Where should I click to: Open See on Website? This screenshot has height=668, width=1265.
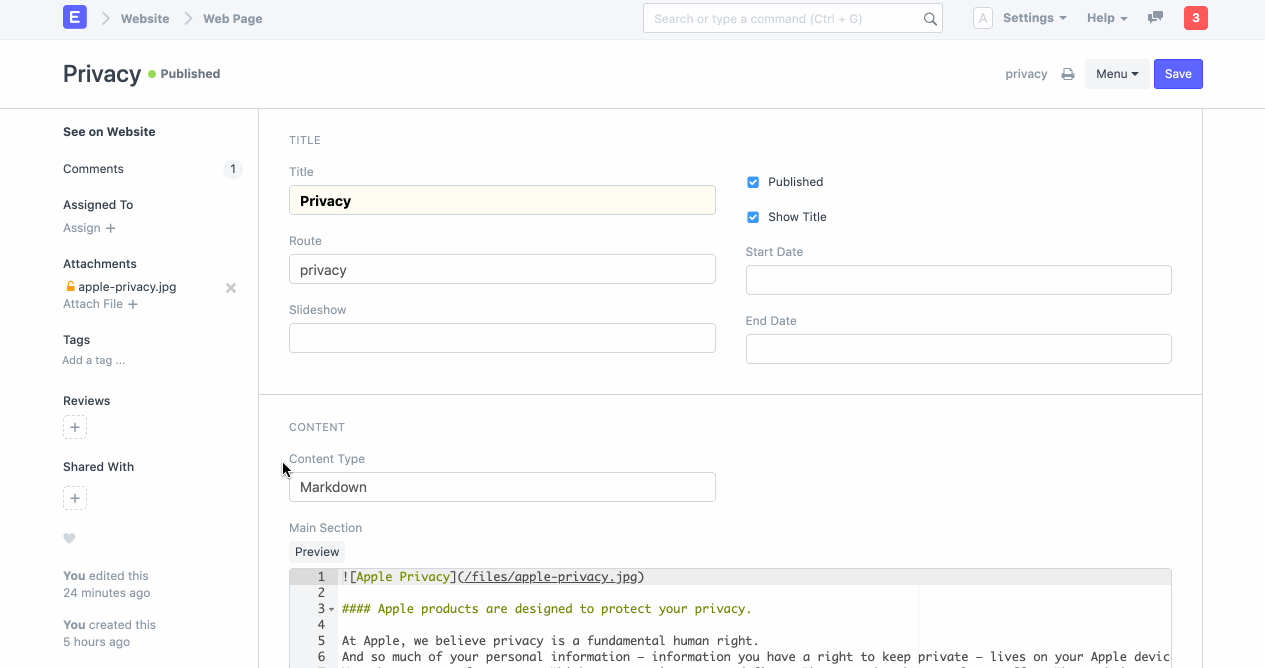click(x=108, y=131)
